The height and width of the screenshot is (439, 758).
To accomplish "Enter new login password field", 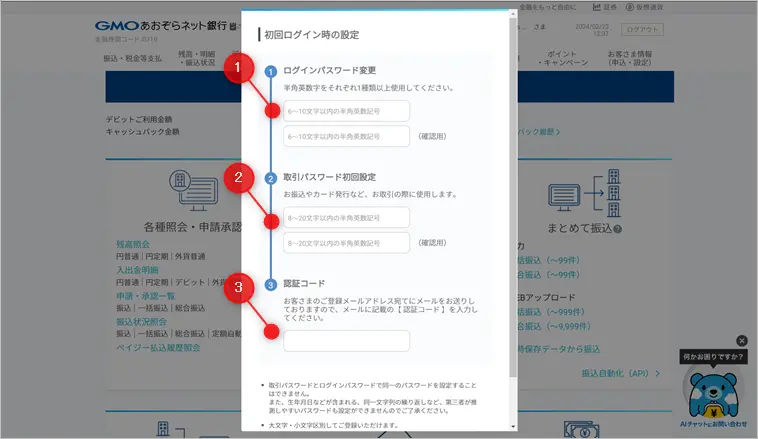I will pyautogui.click(x=346, y=111).
